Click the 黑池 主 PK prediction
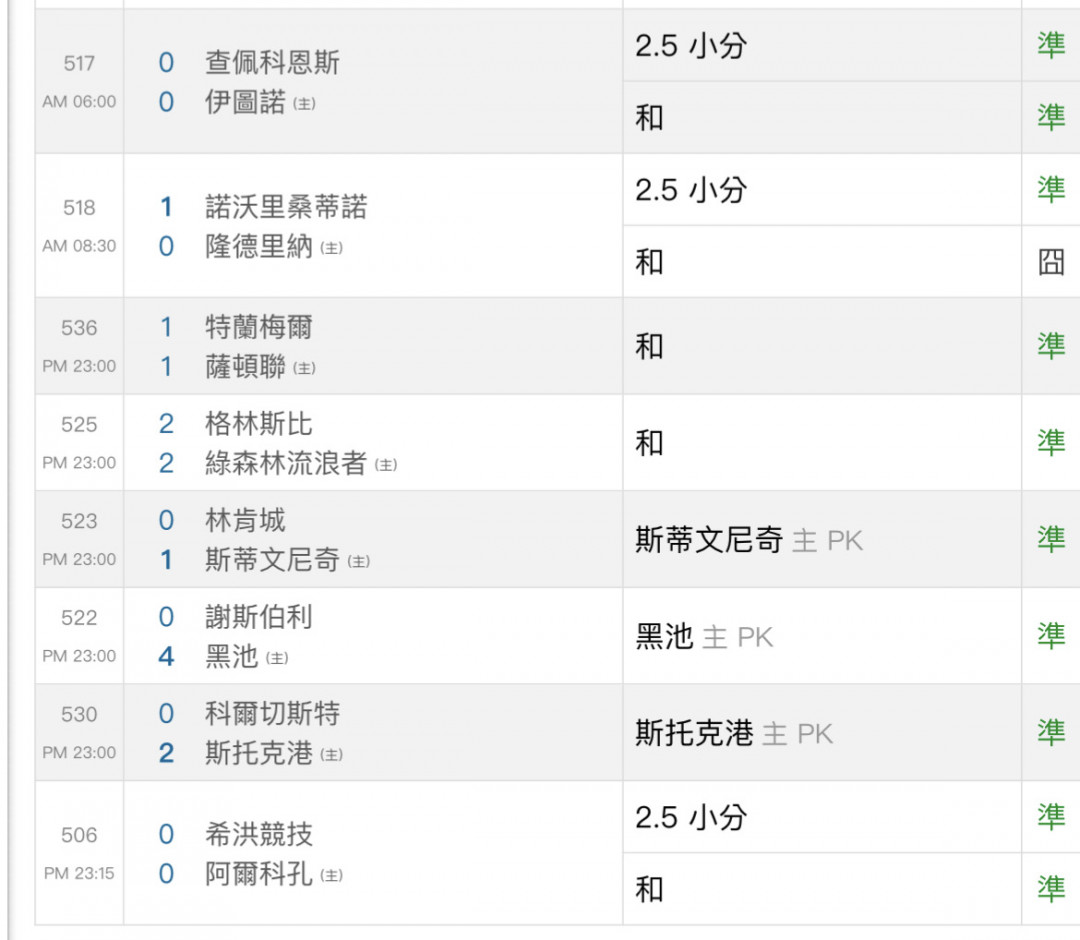The height and width of the screenshot is (940, 1080). (704, 637)
